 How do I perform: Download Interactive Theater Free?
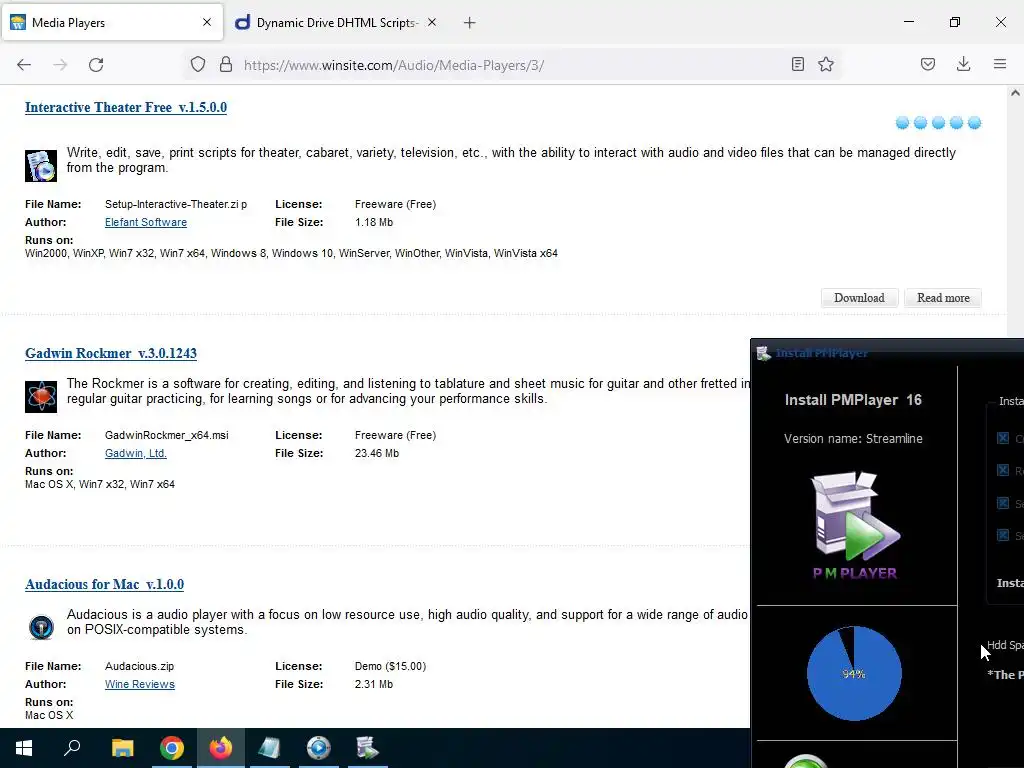coord(859,298)
